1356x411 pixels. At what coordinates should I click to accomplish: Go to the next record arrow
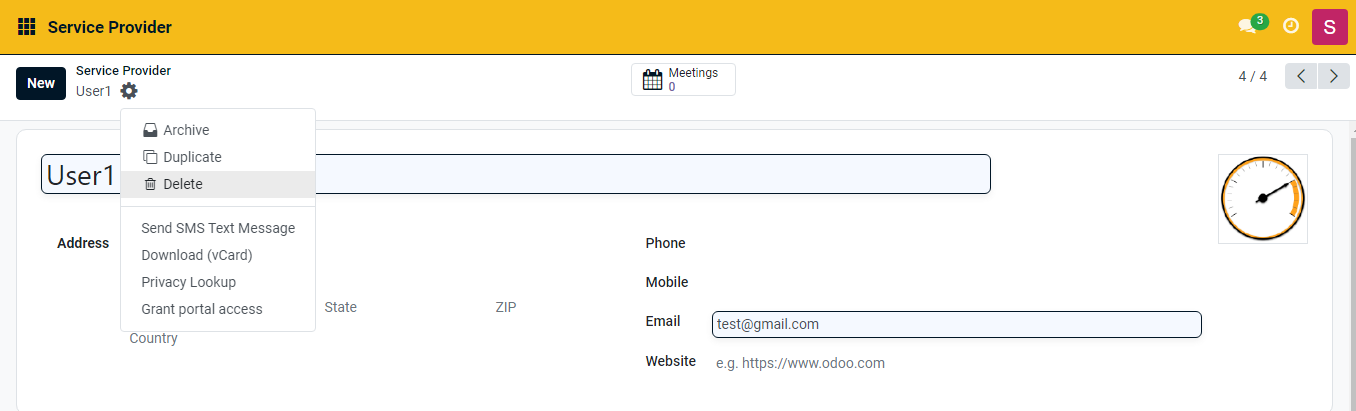(1333, 76)
